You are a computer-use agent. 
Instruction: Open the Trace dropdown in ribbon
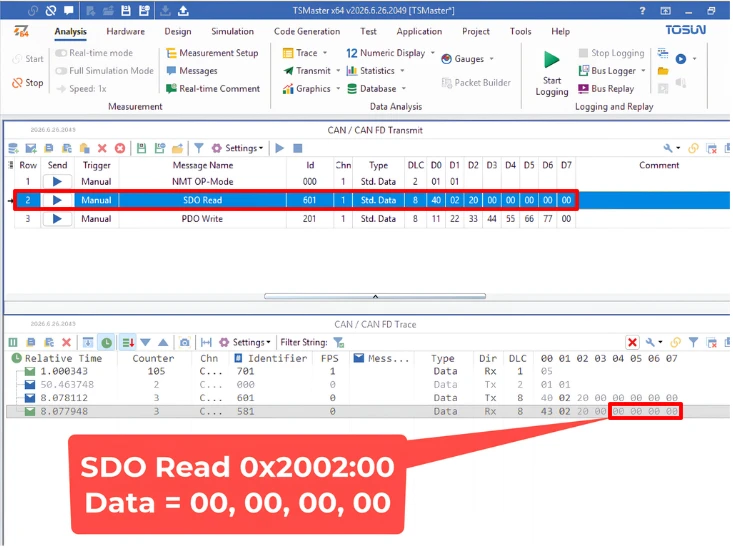(x=325, y=53)
